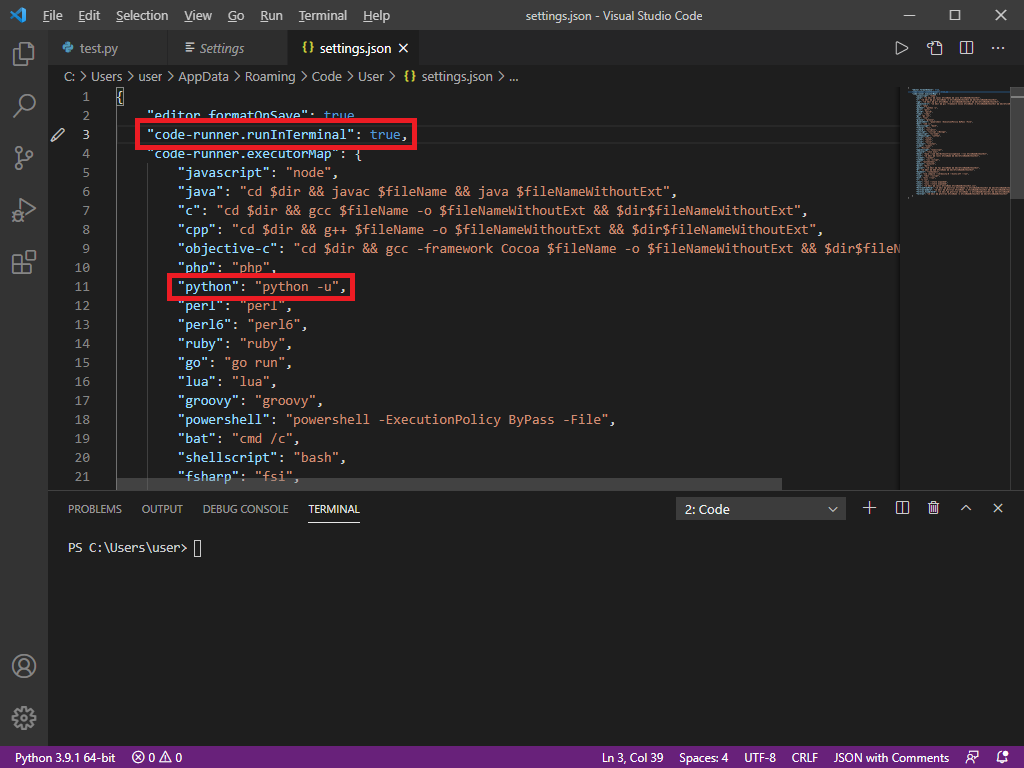Click 'settings.json' in the breadcrumb
This screenshot has width=1024, height=768.
coord(456,76)
